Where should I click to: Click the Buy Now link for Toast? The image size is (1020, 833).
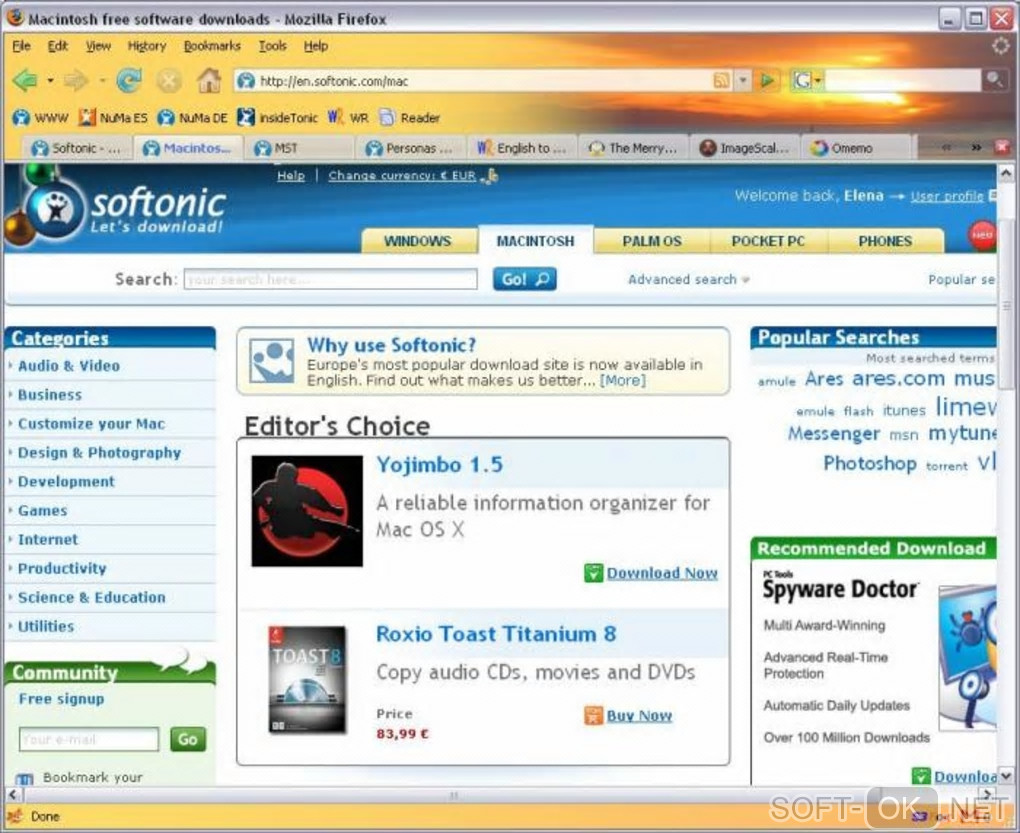pos(639,715)
